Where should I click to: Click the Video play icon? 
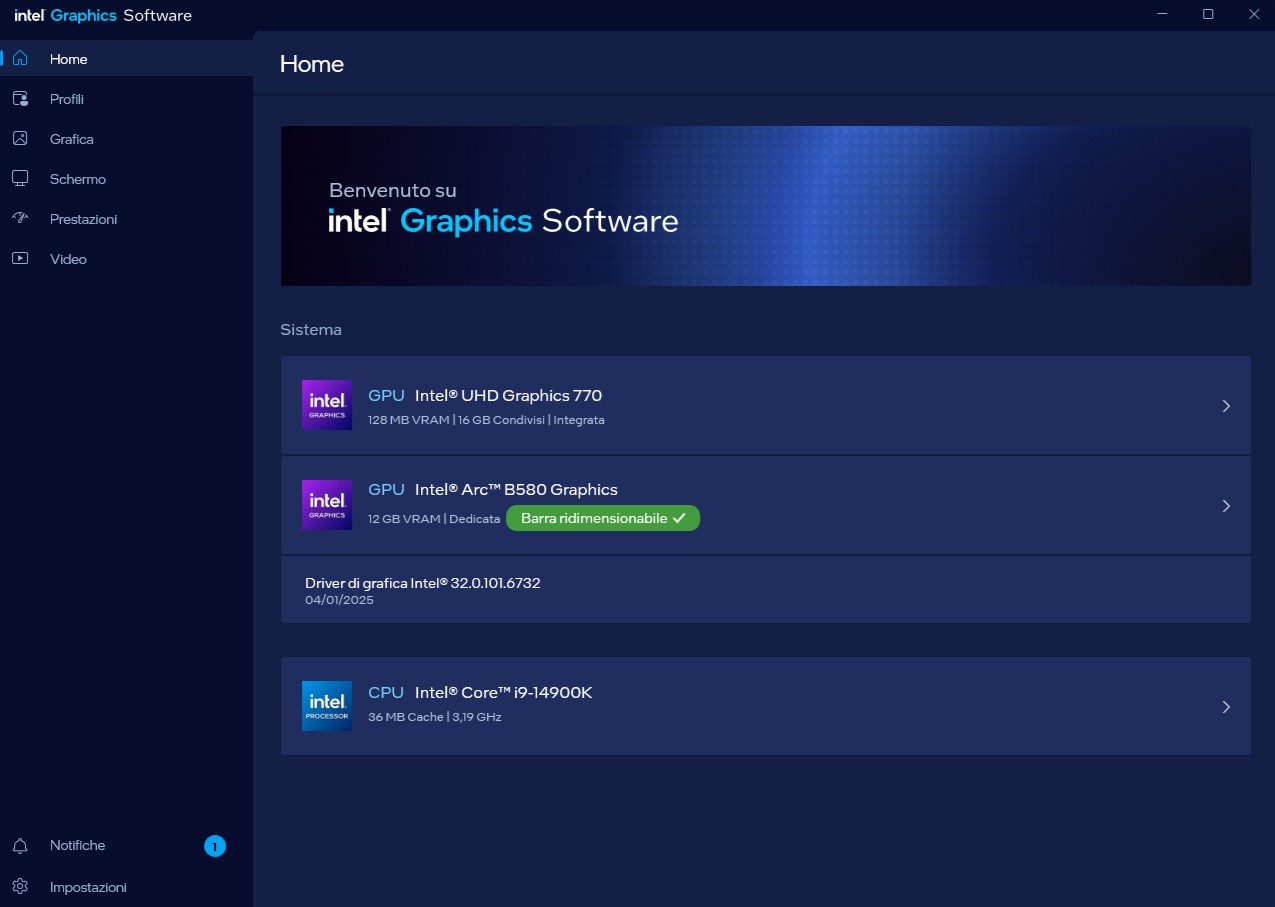[20, 259]
